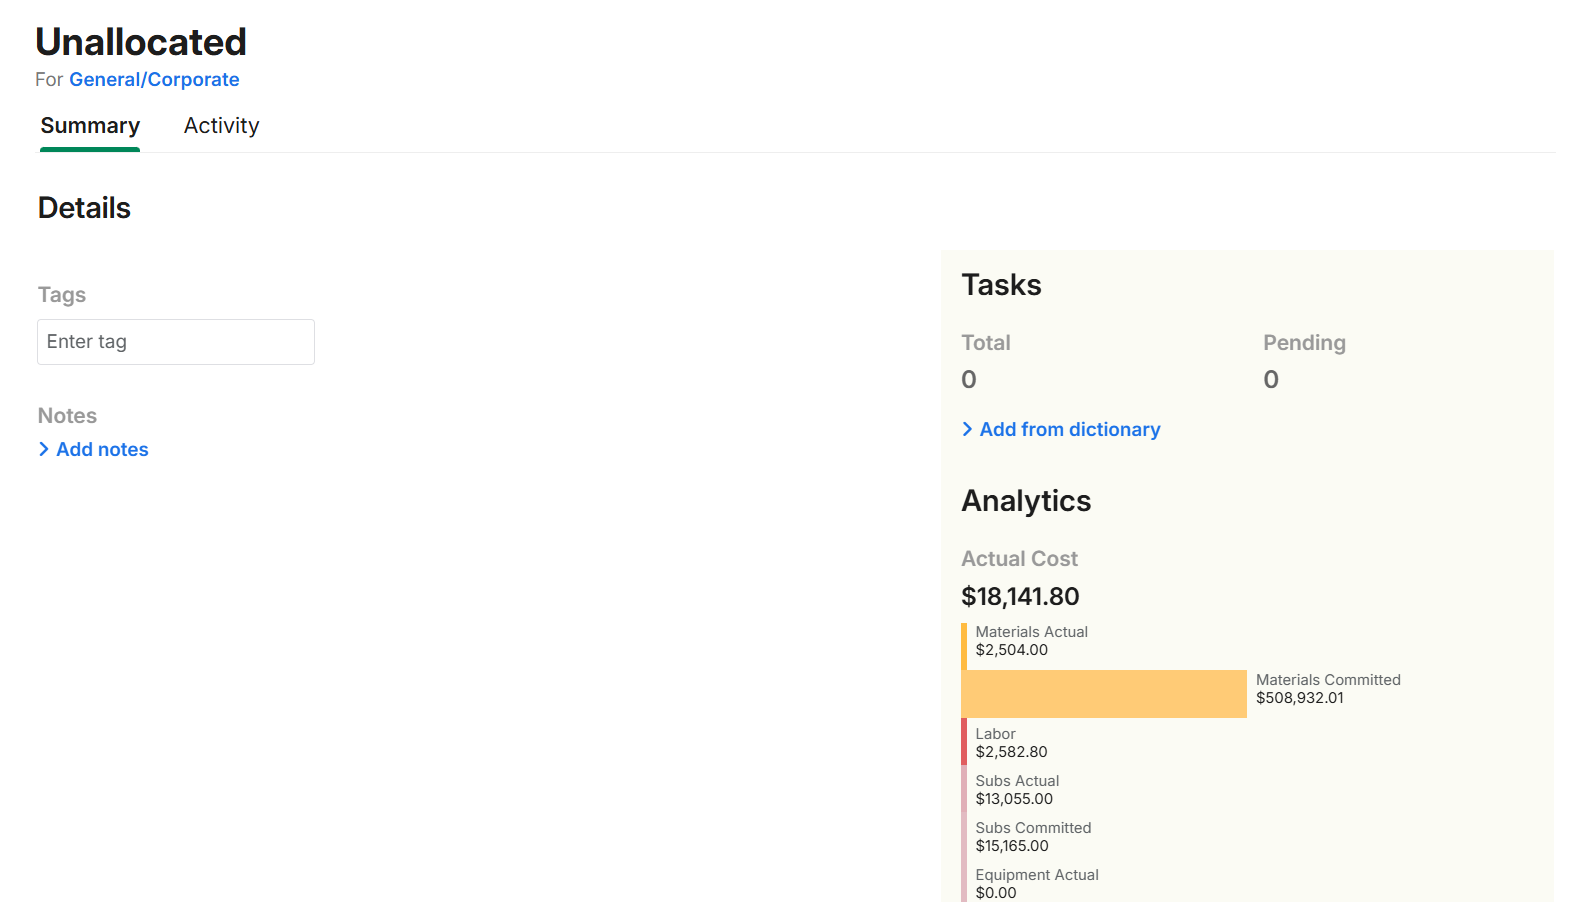Image resolution: width=1586 pixels, height=902 pixels.
Task: Click the Equipment Actual cost entry
Action: (x=1036, y=884)
